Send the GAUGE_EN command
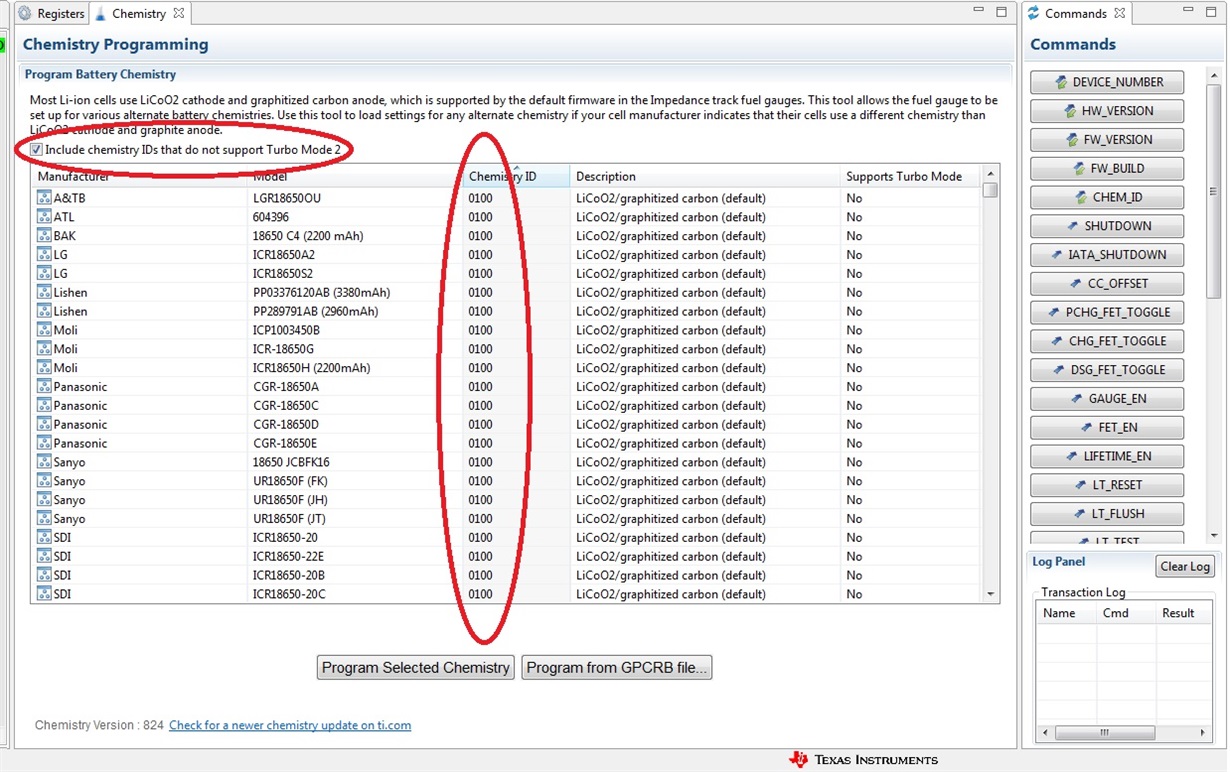This screenshot has width=1230, height=772. point(1107,398)
